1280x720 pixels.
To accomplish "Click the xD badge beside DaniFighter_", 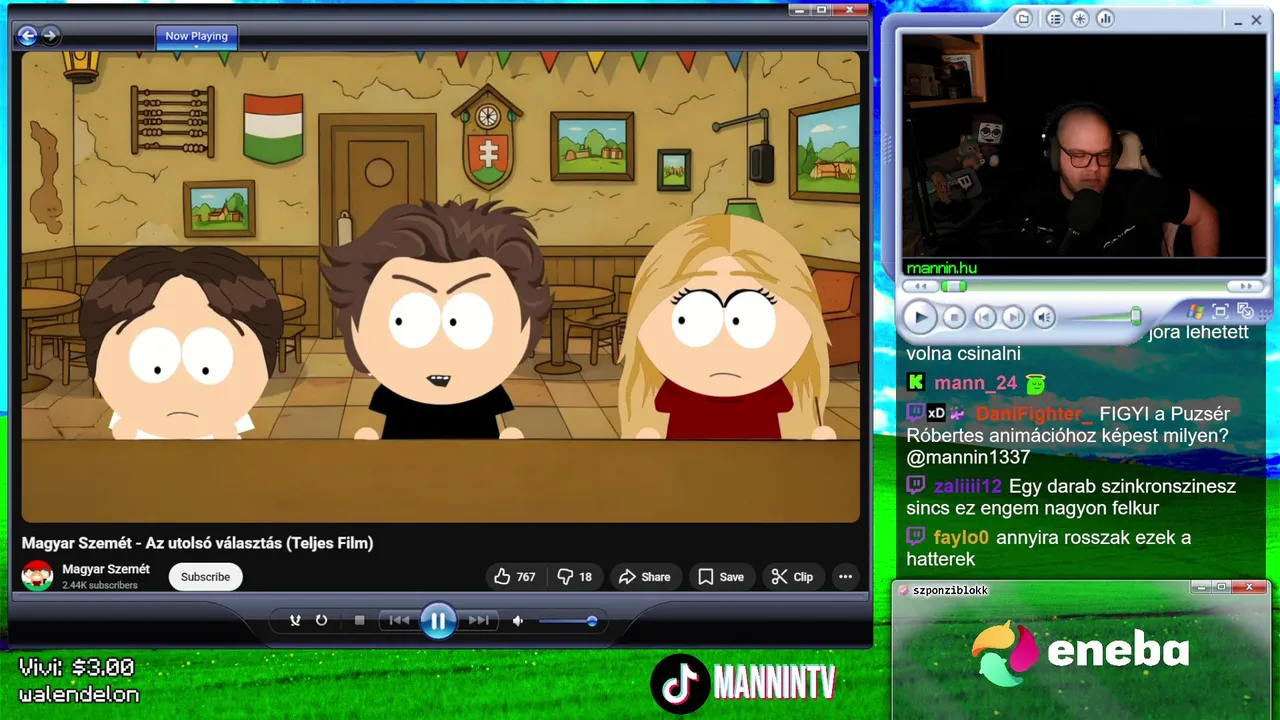I will tap(937, 413).
